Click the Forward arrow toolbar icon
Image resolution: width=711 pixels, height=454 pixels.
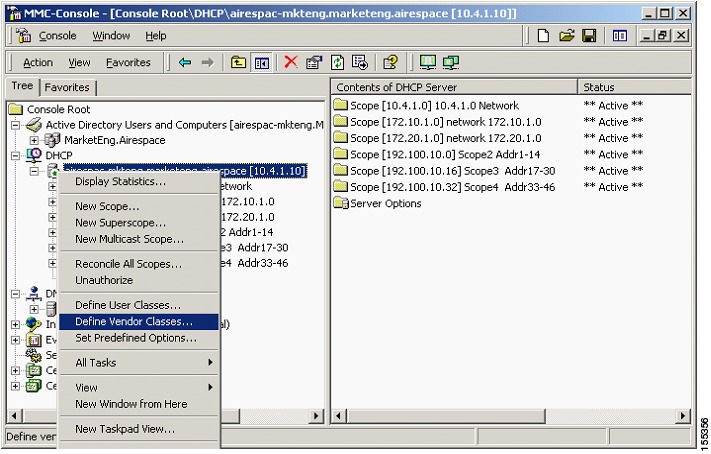208,62
